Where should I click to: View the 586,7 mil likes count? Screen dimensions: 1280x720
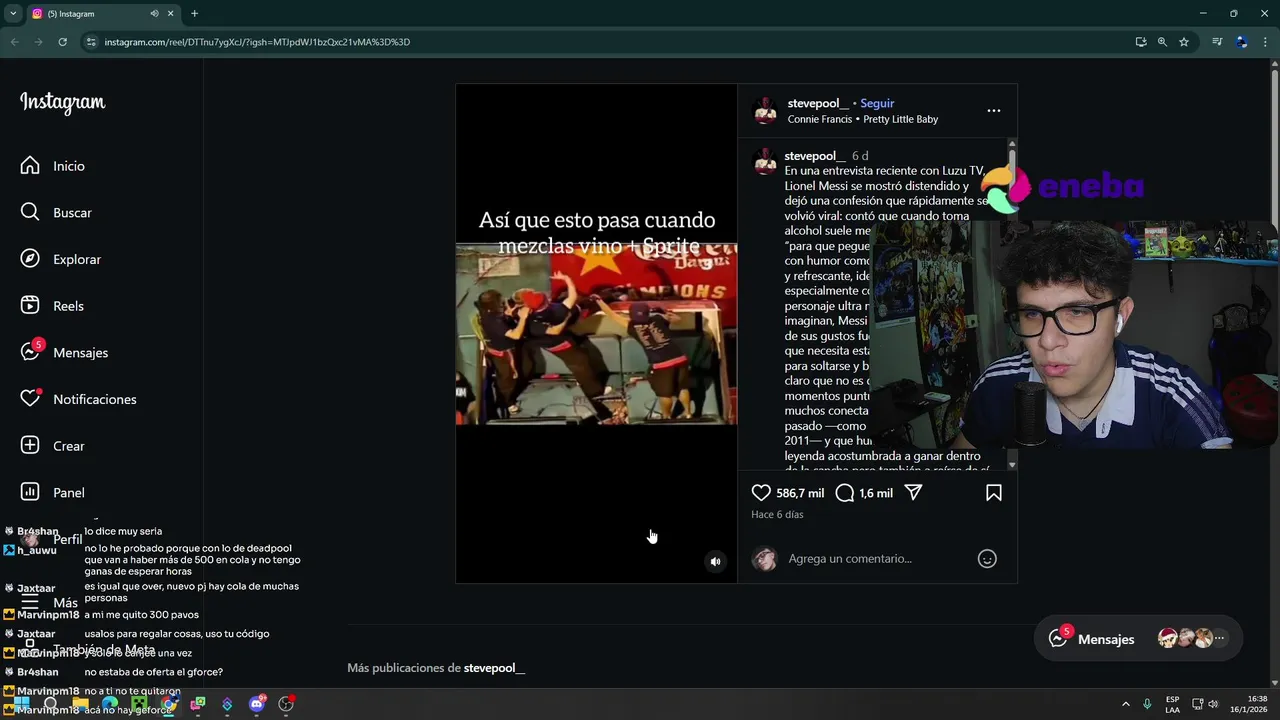point(800,493)
